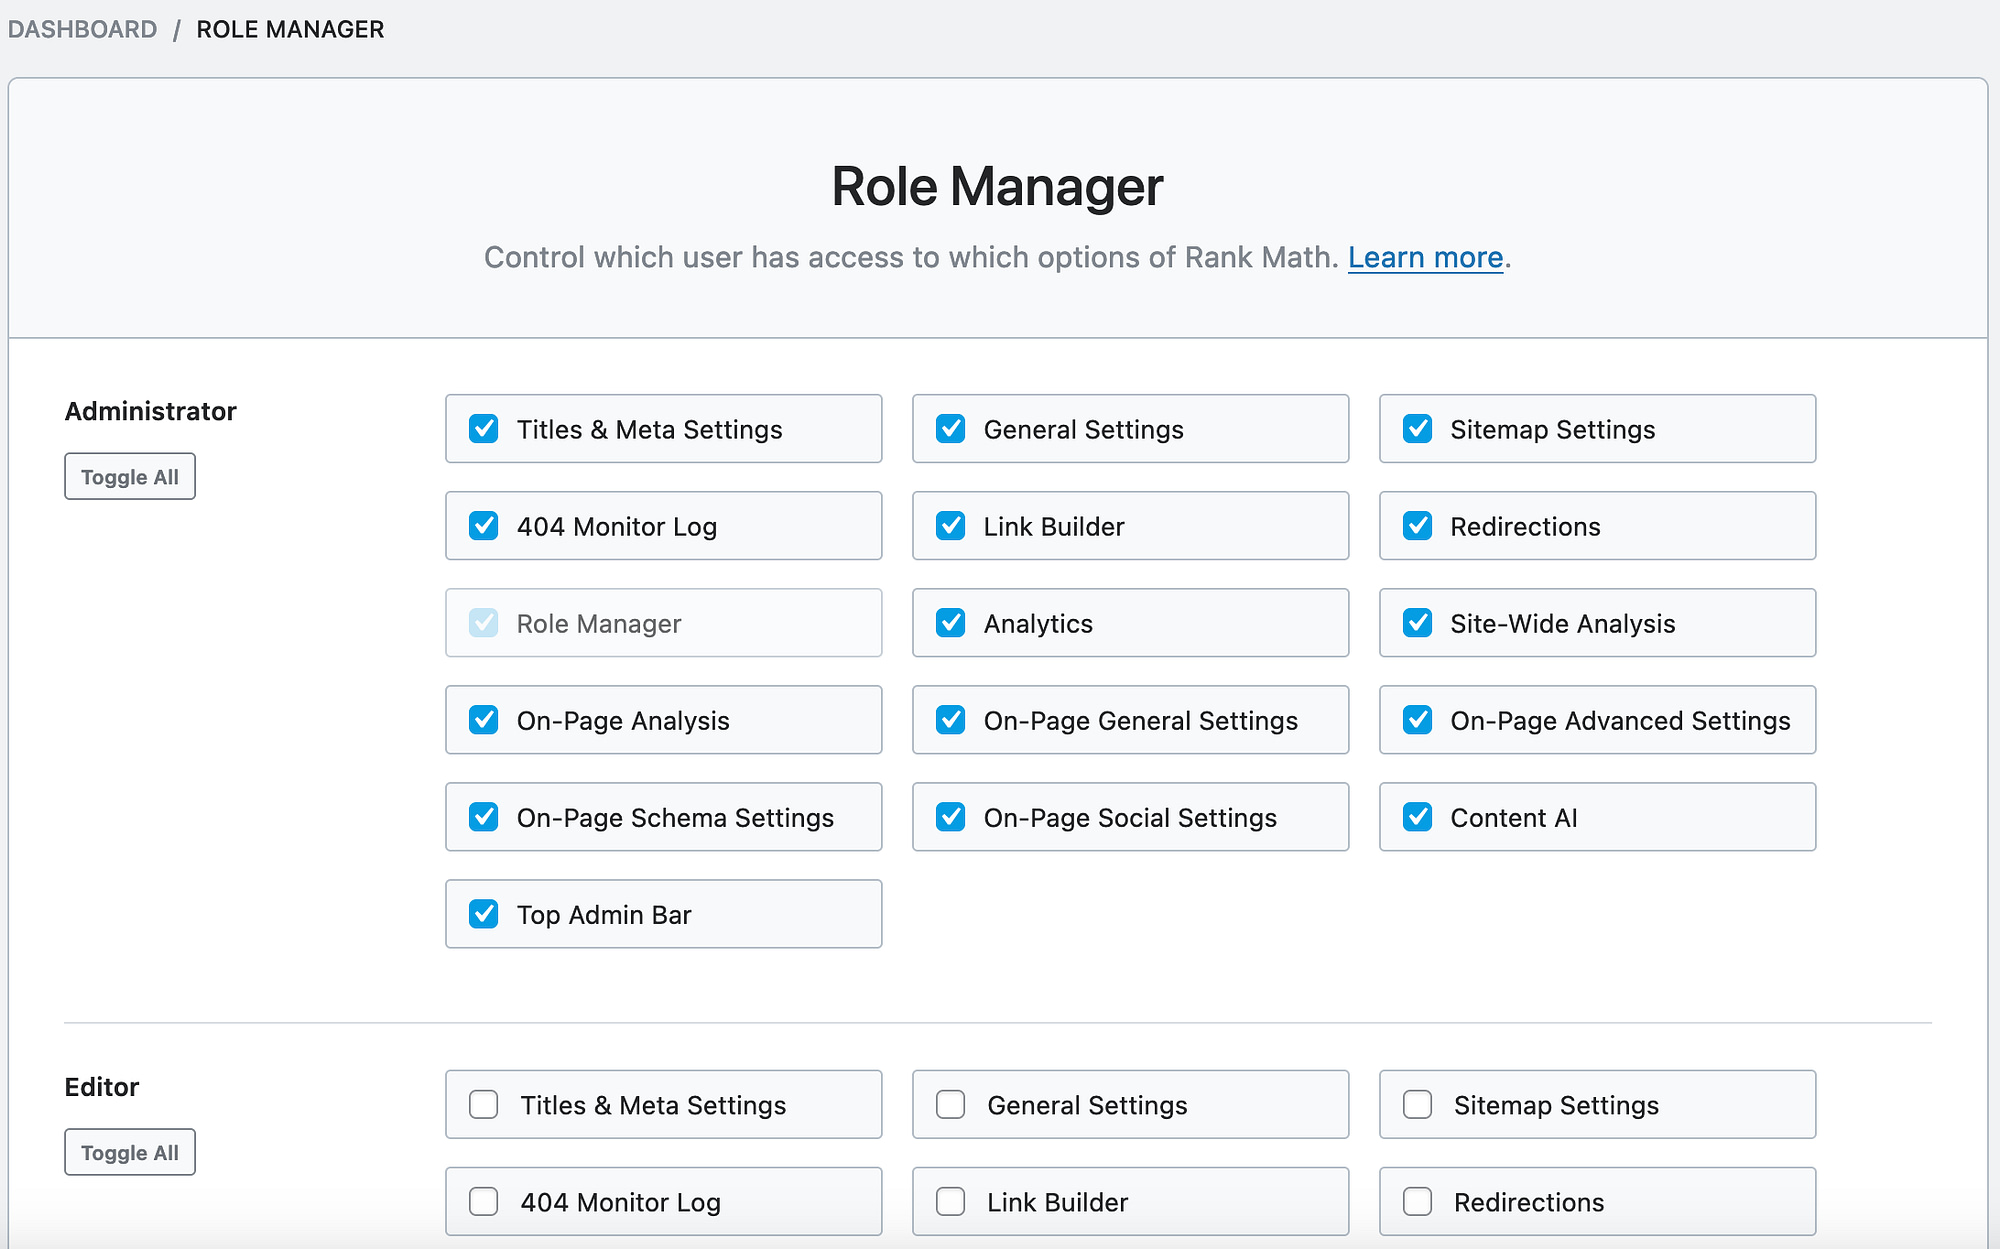Enable Editor 404 Monitor Log checkbox
The width and height of the screenshot is (2000, 1249).
[x=484, y=1202]
